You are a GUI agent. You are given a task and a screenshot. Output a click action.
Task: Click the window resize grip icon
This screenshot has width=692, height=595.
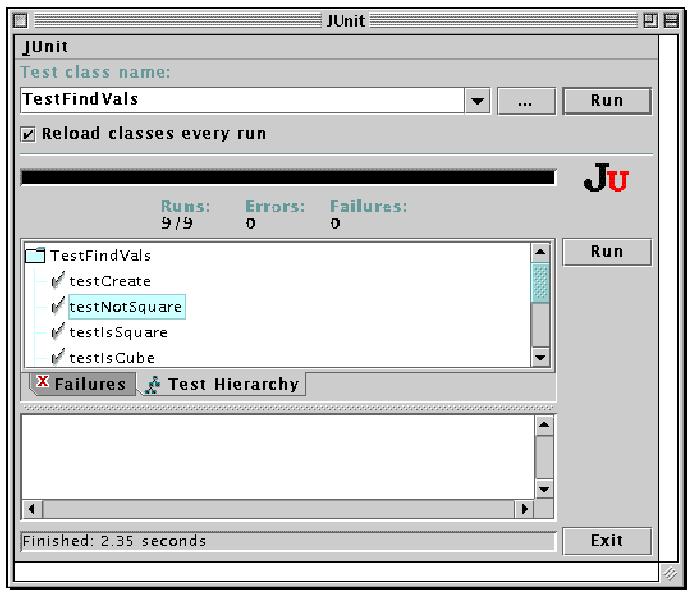point(670,573)
